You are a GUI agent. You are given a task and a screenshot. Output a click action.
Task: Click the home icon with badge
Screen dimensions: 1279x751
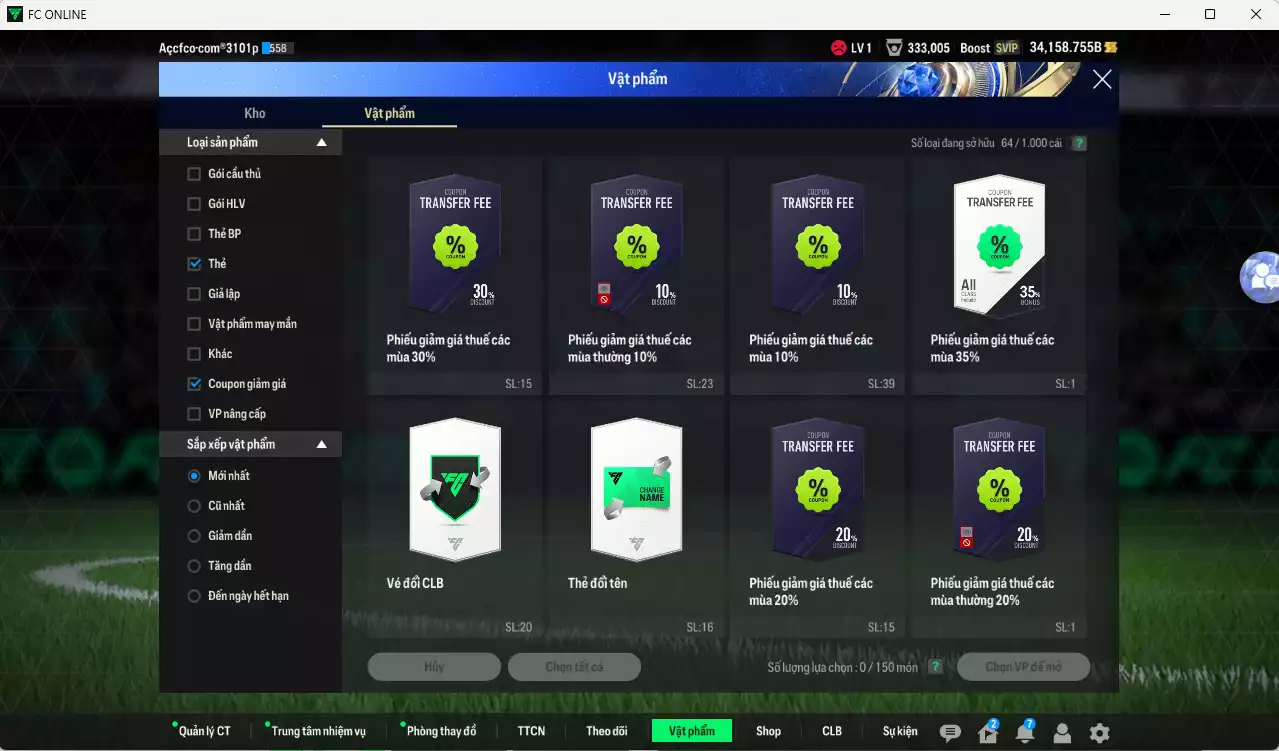988,733
